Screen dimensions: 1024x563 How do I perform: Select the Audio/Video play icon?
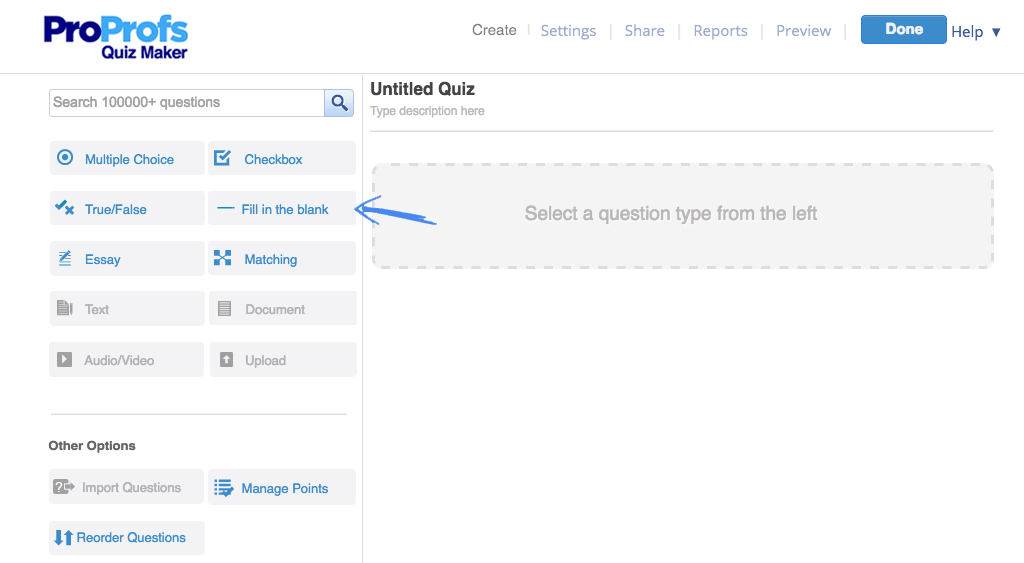64,359
